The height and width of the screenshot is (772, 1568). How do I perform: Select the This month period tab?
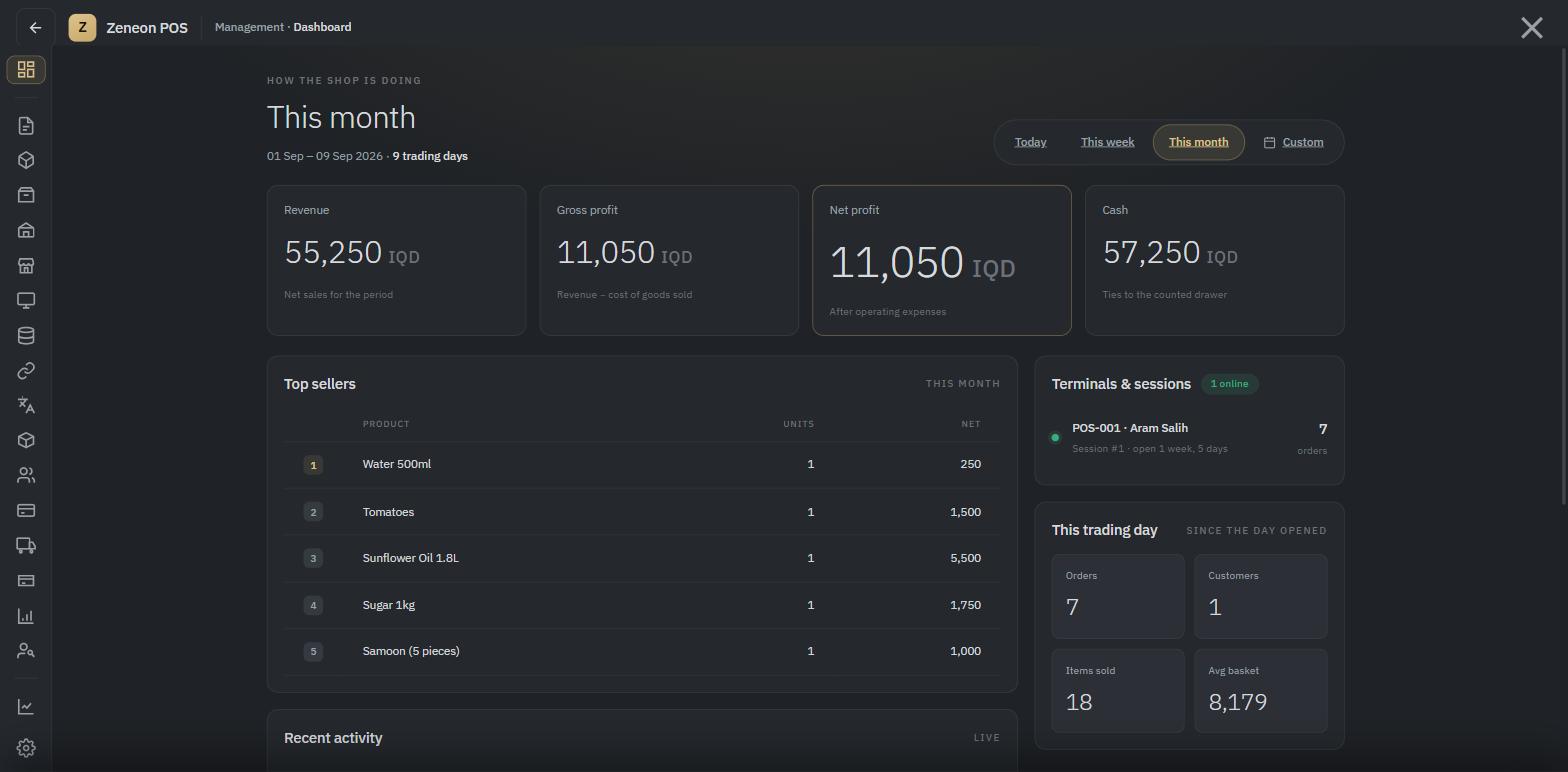point(1198,142)
